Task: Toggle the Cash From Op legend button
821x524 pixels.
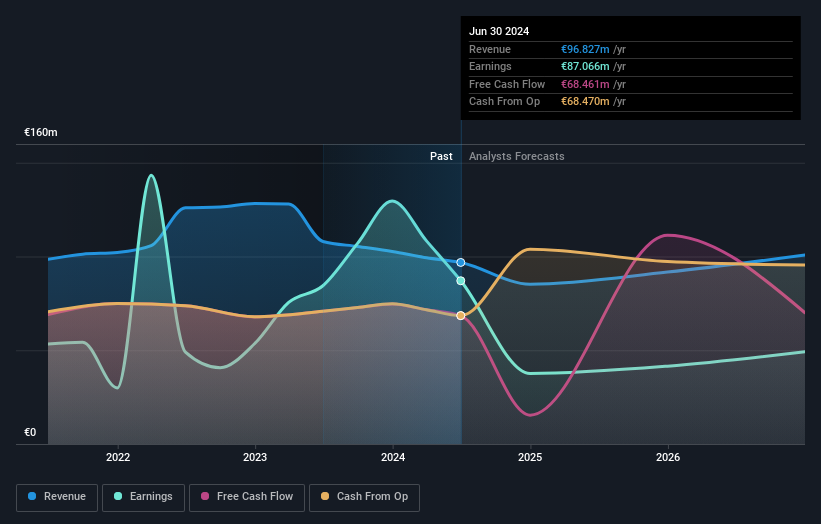Action: [364, 497]
